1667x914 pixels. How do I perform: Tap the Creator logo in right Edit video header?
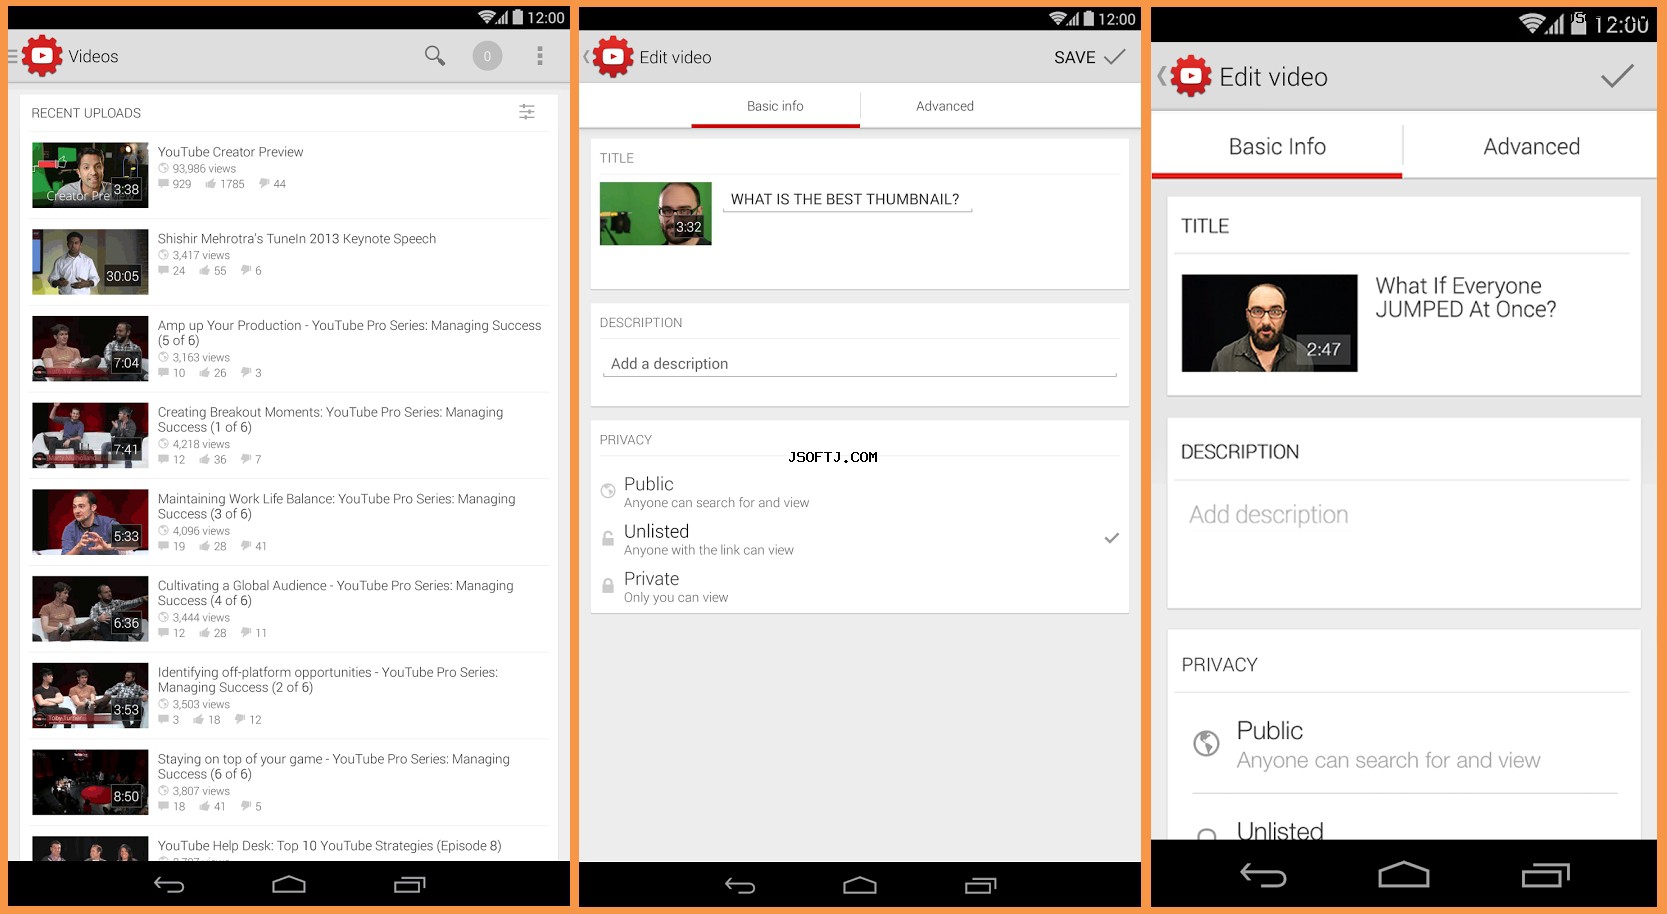click(1191, 76)
